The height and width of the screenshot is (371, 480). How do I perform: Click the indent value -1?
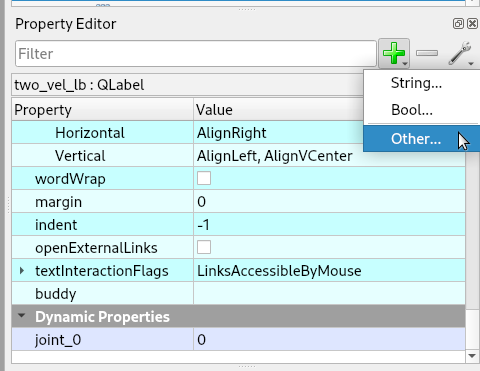pos(329,225)
